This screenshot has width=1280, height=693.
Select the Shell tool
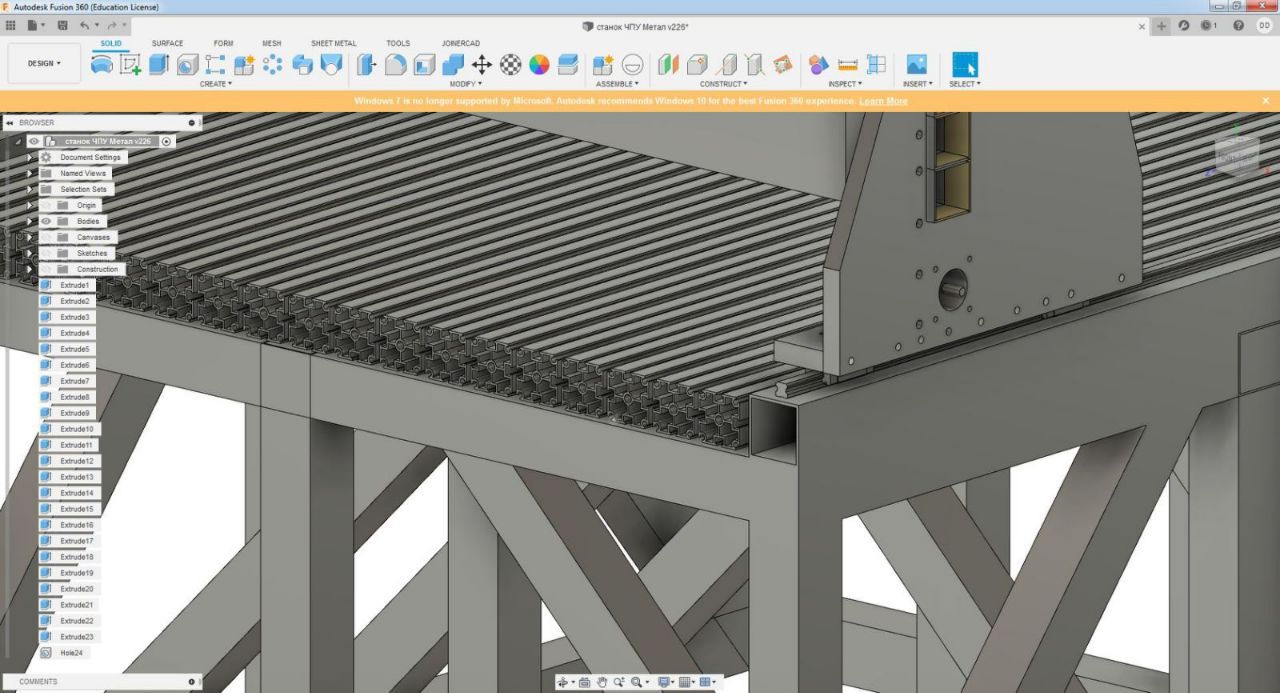click(424, 65)
